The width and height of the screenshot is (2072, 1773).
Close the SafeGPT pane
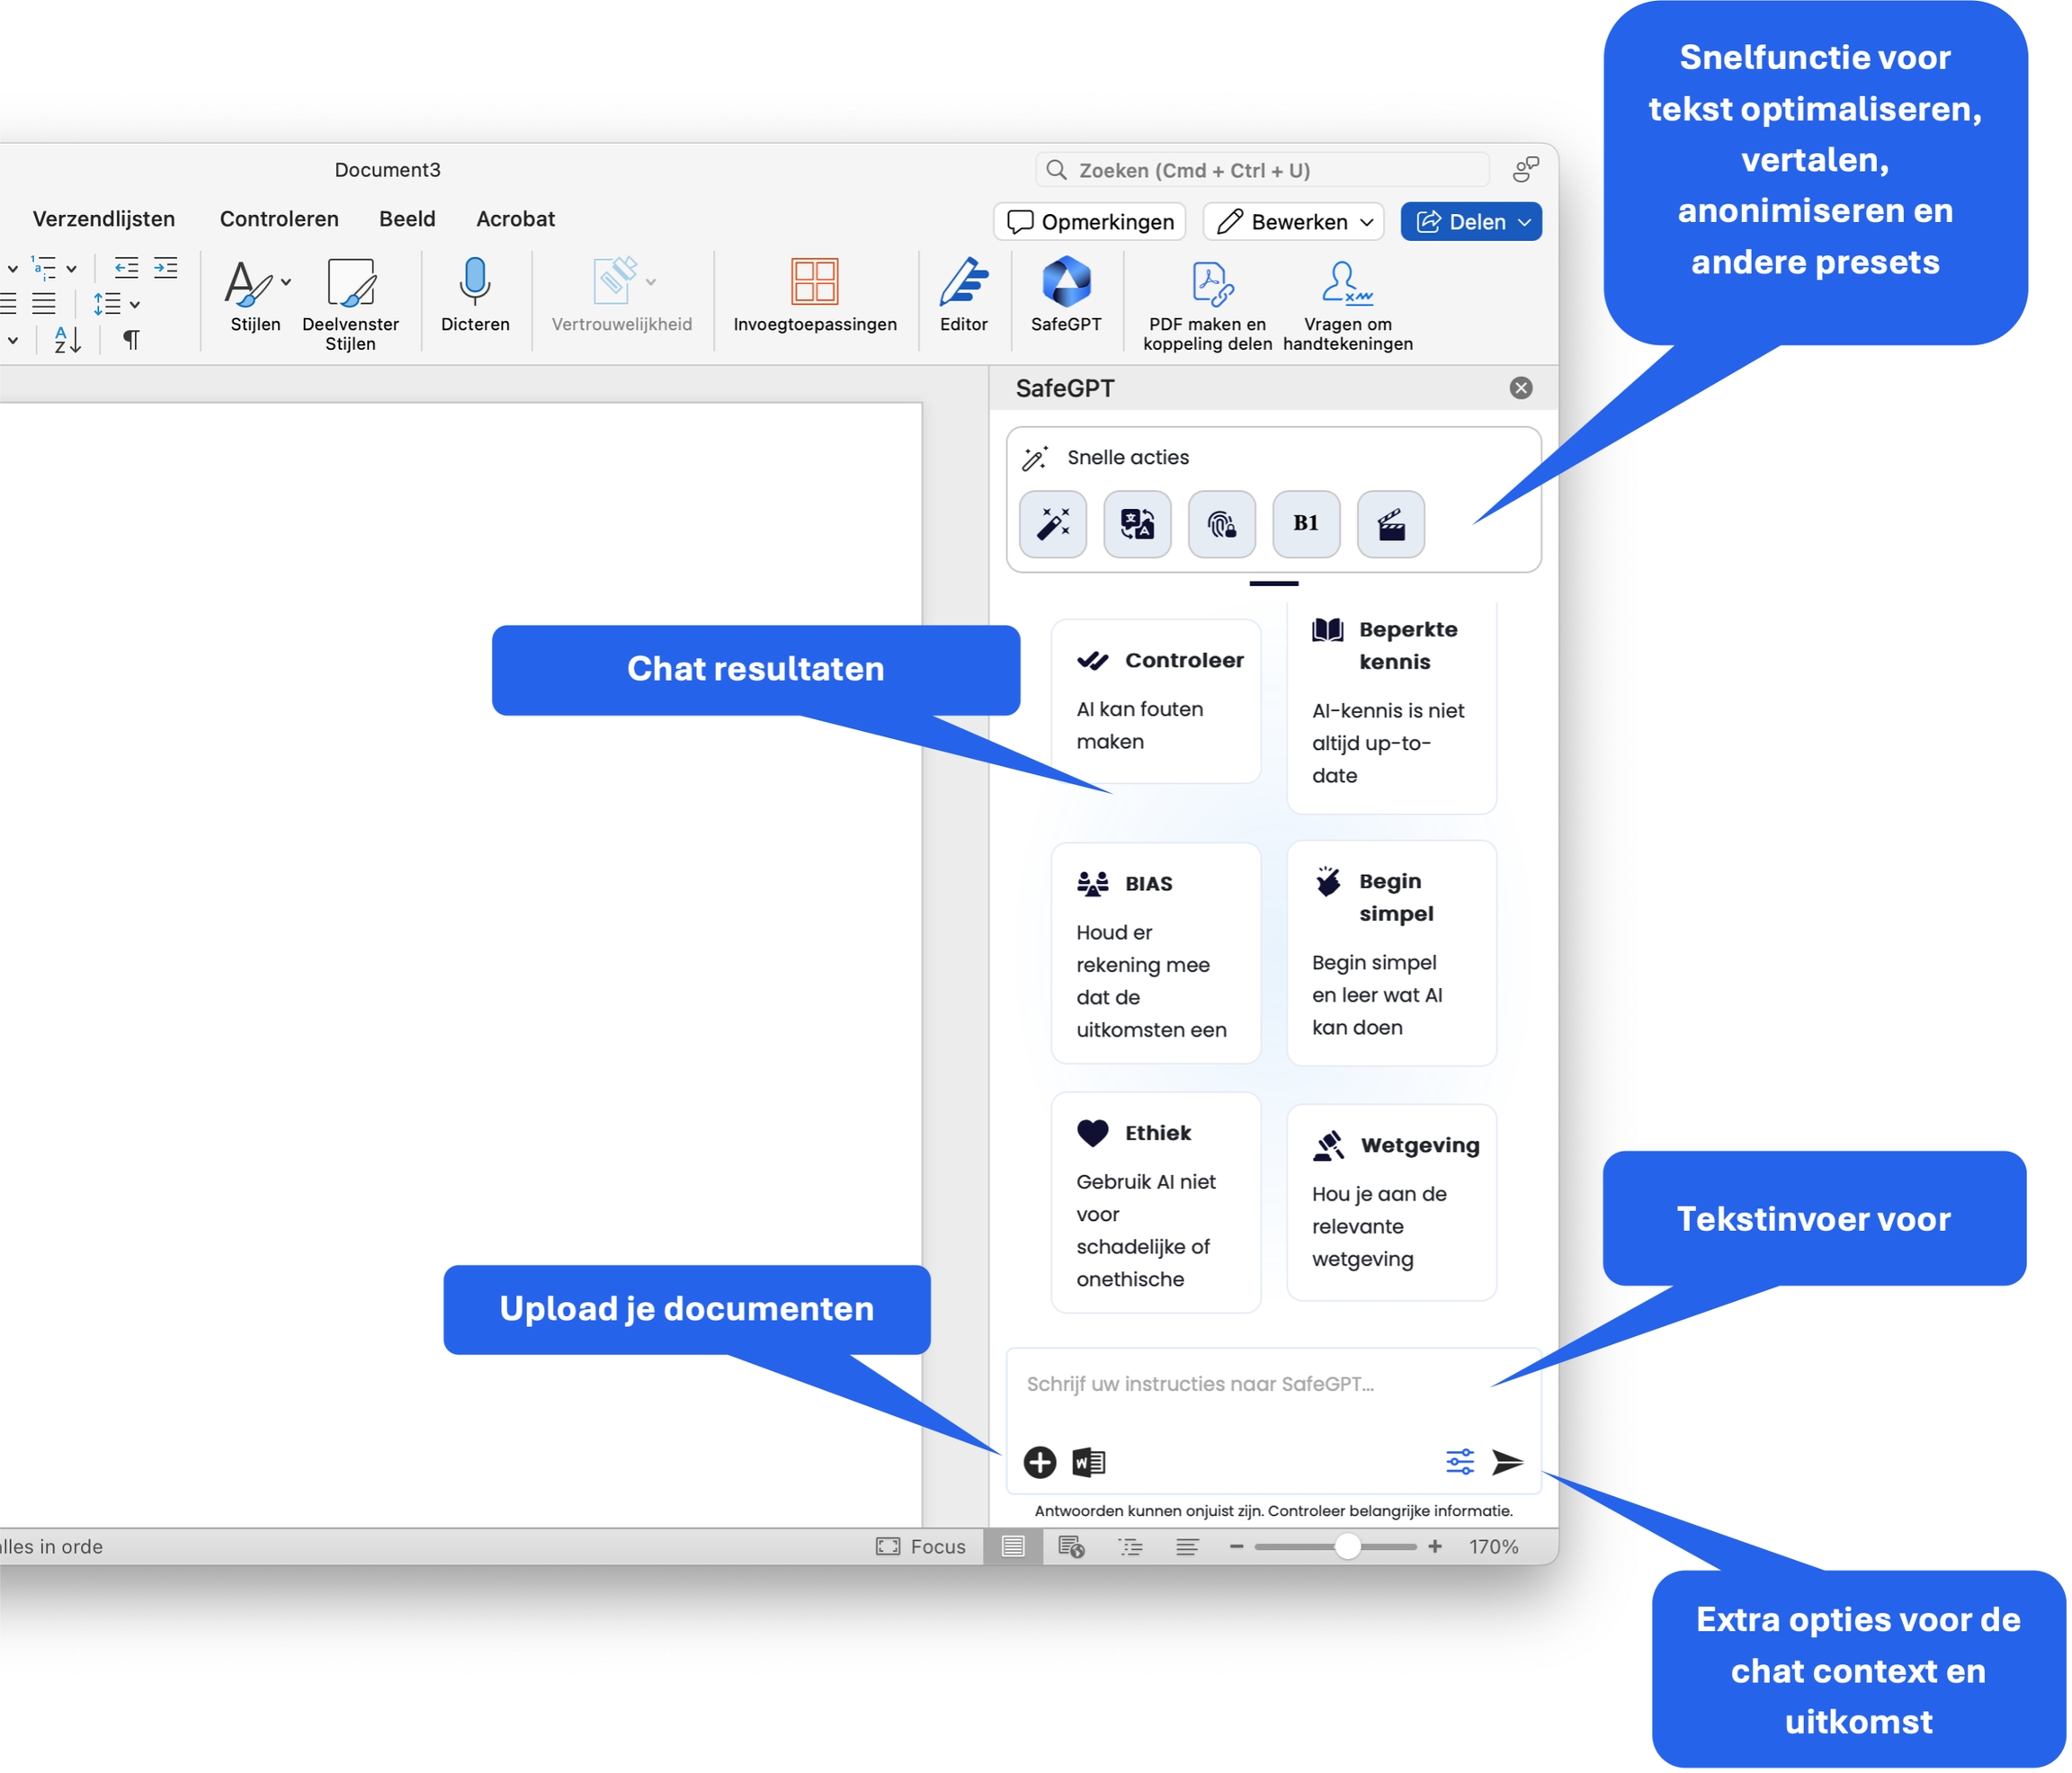(1521, 388)
